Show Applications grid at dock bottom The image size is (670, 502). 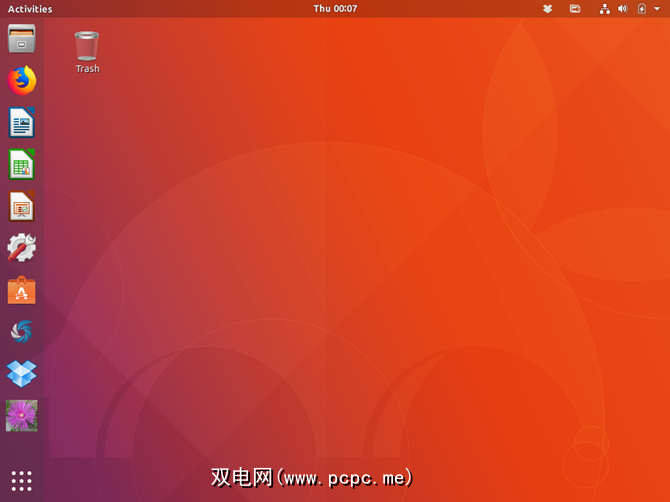click(x=21, y=480)
